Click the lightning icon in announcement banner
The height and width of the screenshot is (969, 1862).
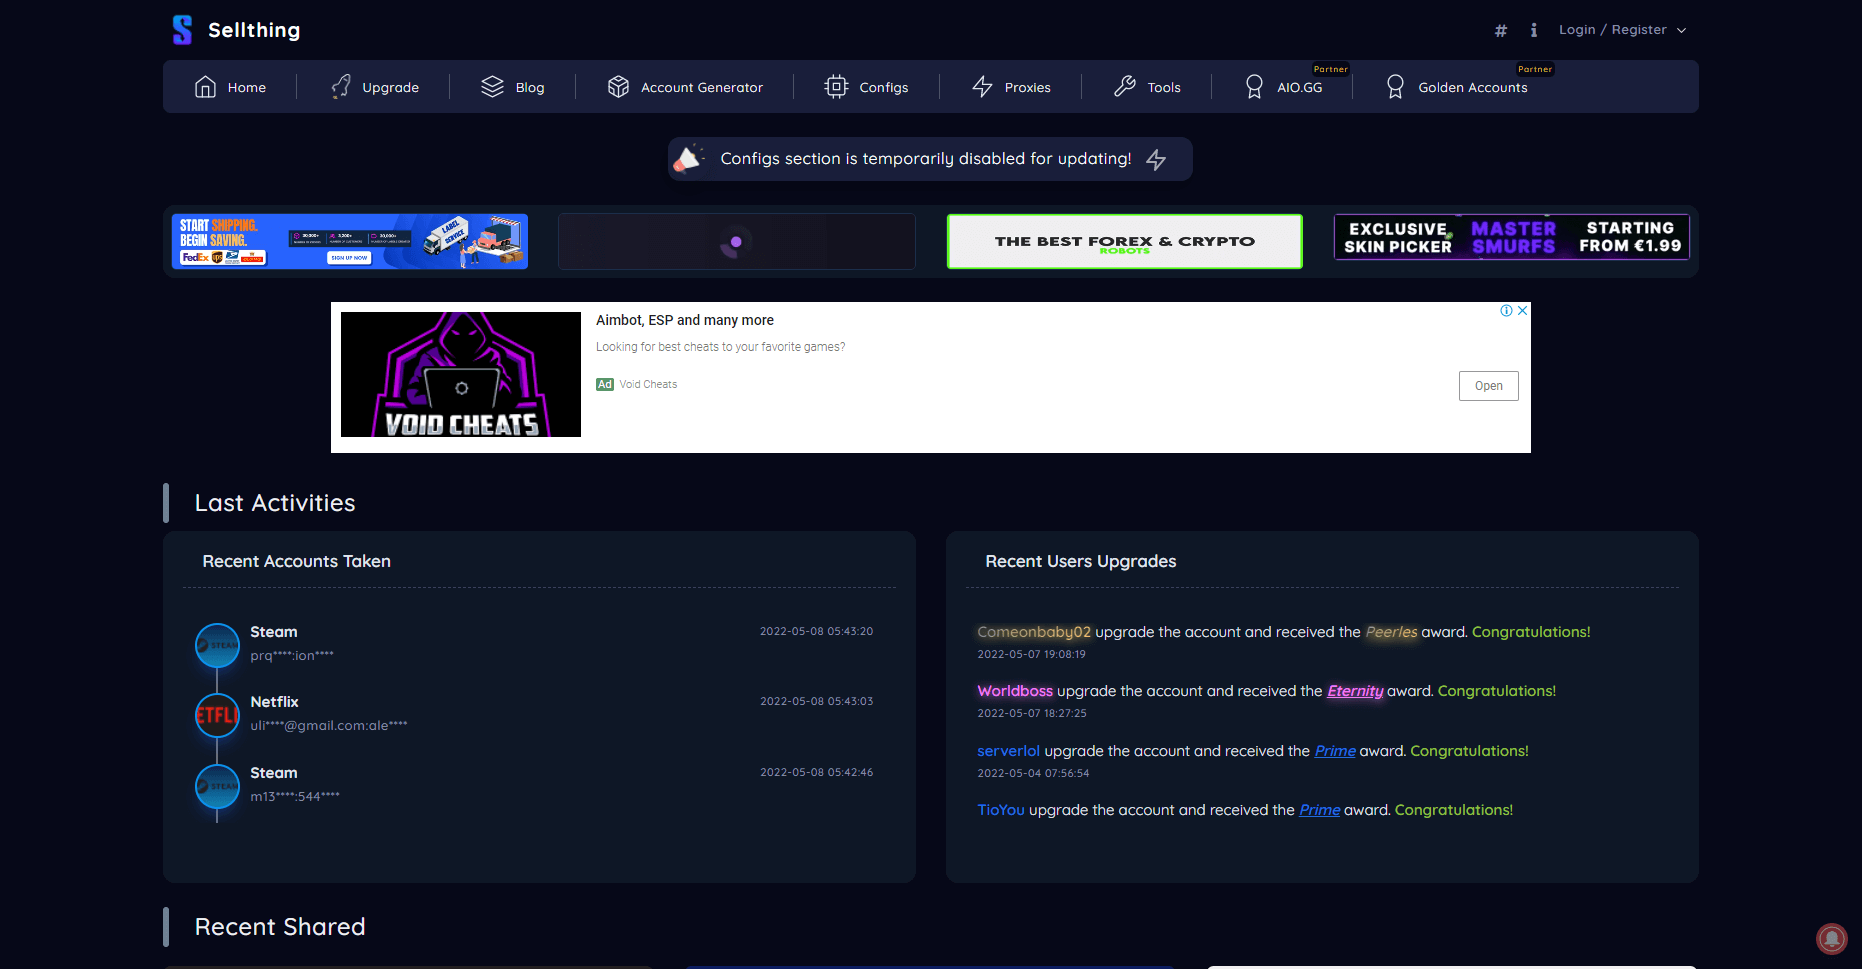point(1156,160)
